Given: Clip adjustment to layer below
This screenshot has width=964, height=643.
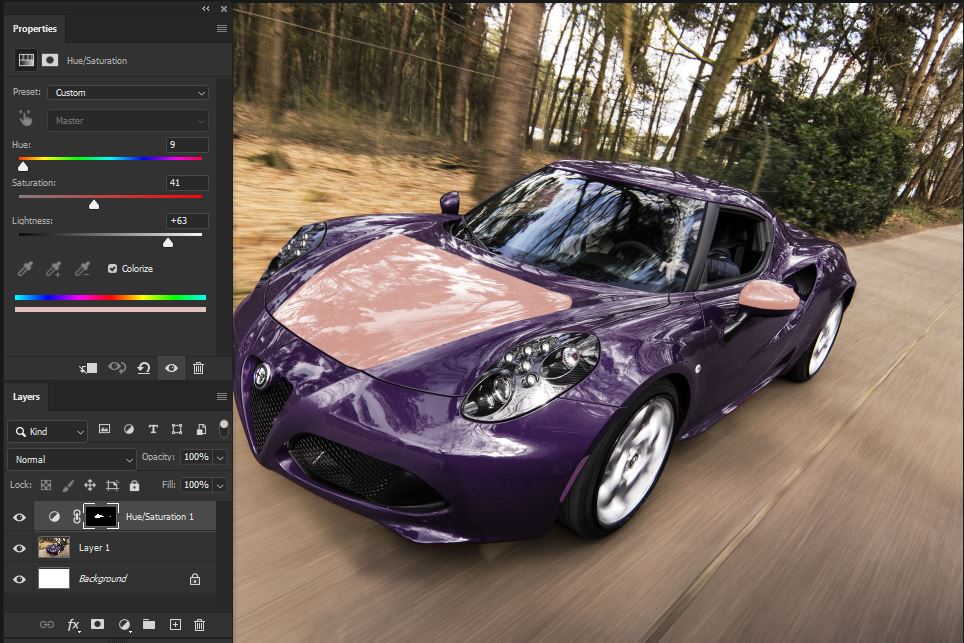Looking at the screenshot, I should coord(88,368).
